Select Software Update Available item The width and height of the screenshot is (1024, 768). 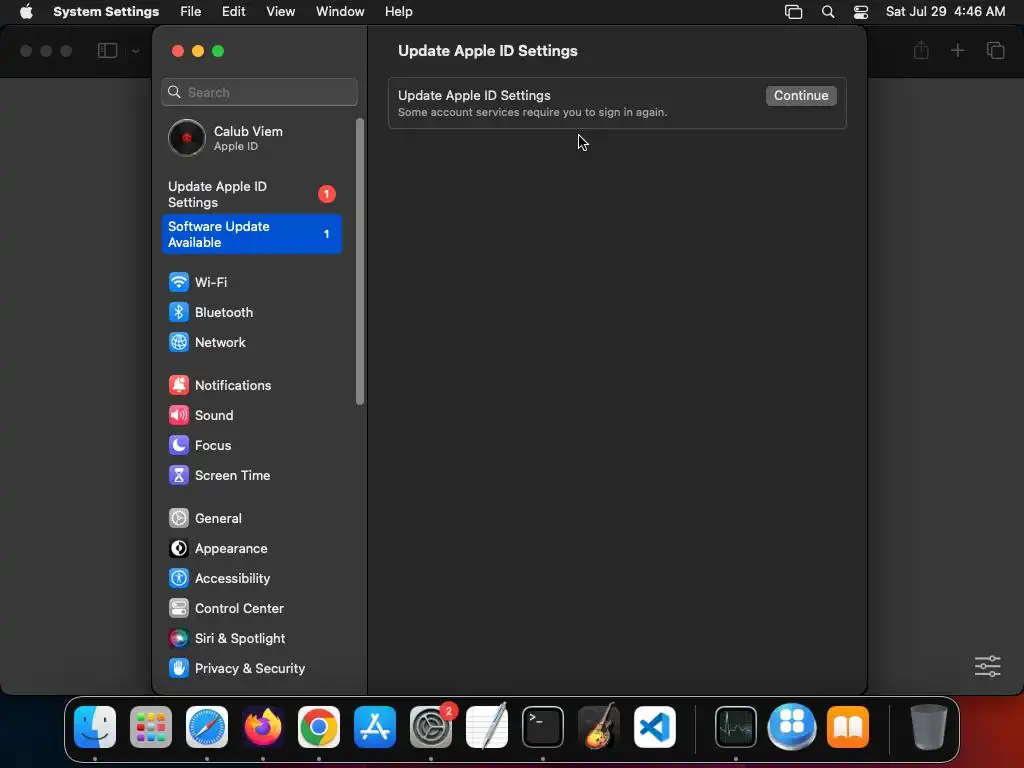pos(251,234)
